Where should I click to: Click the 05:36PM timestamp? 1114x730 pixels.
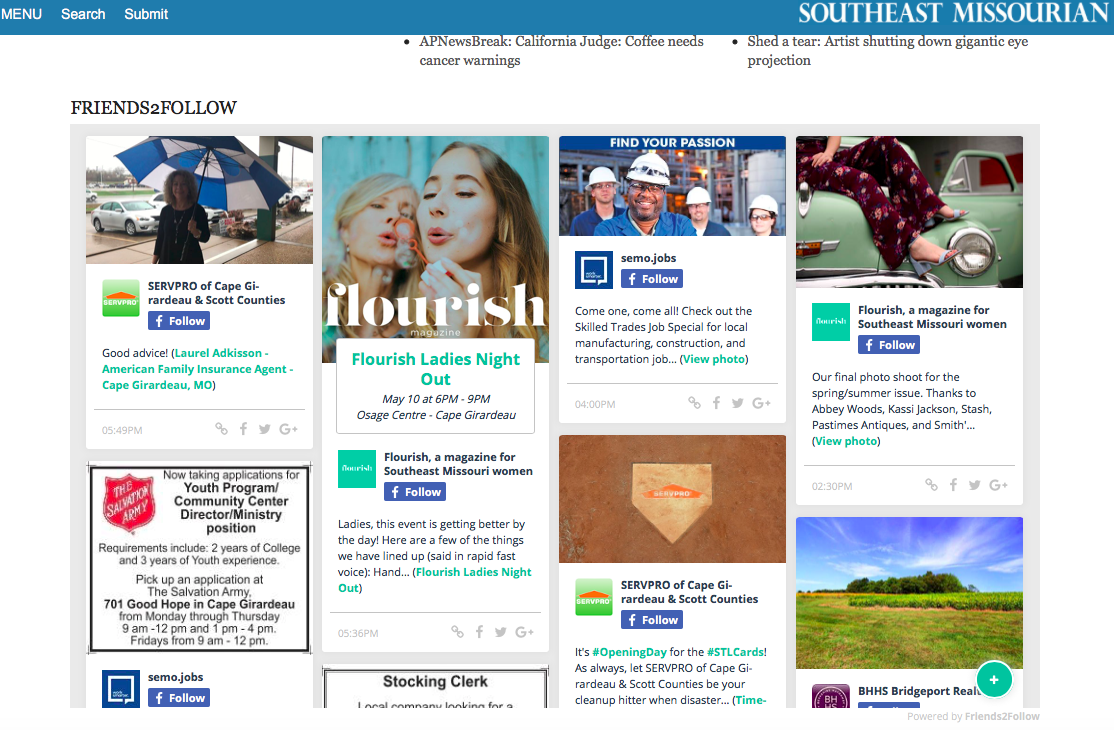point(358,633)
